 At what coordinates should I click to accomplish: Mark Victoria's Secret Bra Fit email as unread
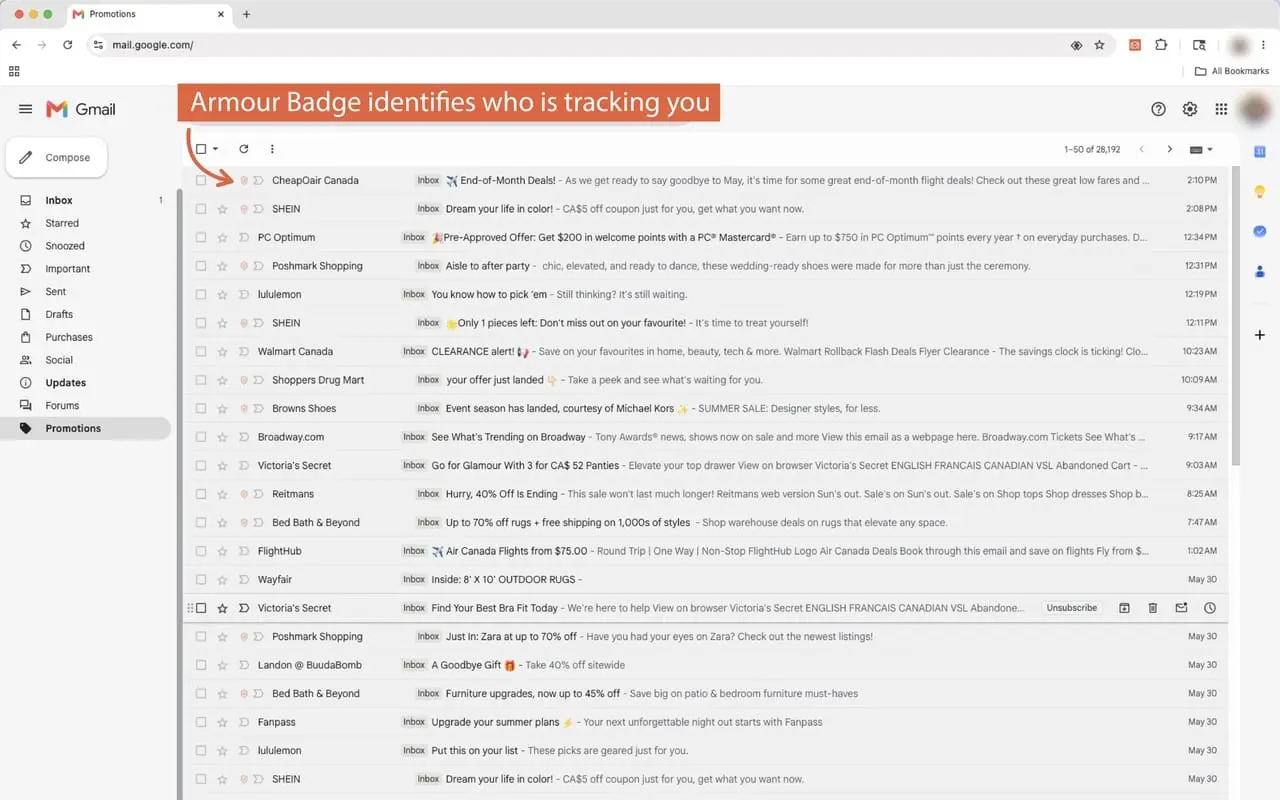[1181, 608]
